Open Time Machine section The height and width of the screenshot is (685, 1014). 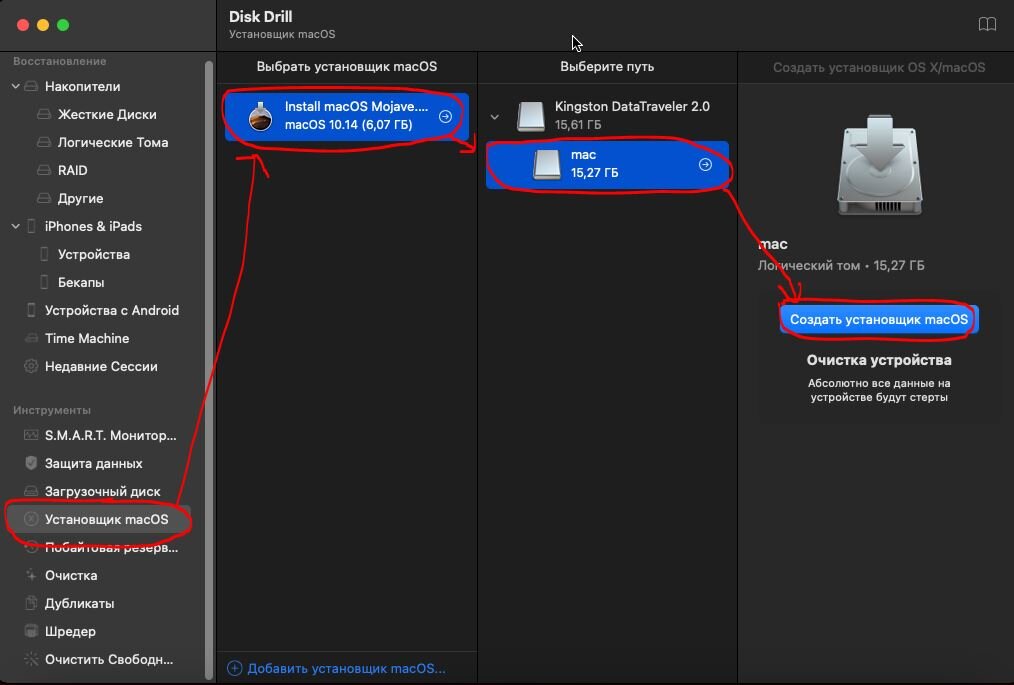tap(87, 338)
